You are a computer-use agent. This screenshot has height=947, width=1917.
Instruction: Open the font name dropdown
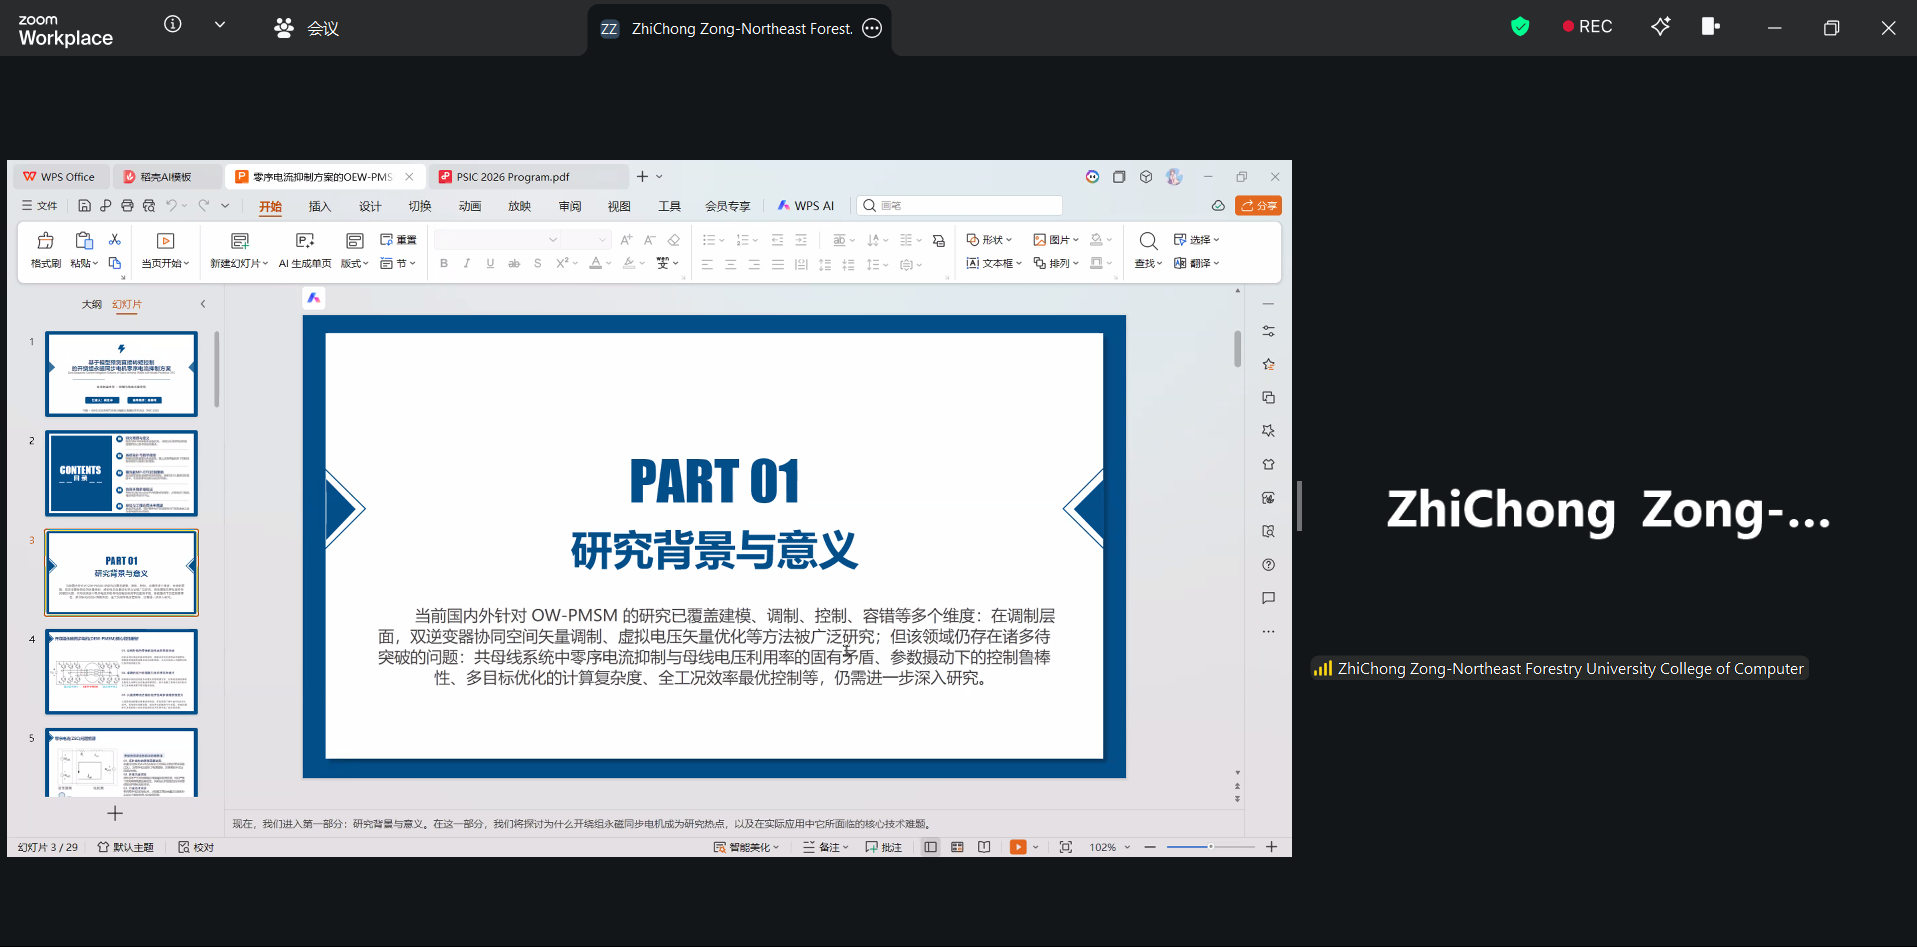pyautogui.click(x=553, y=240)
